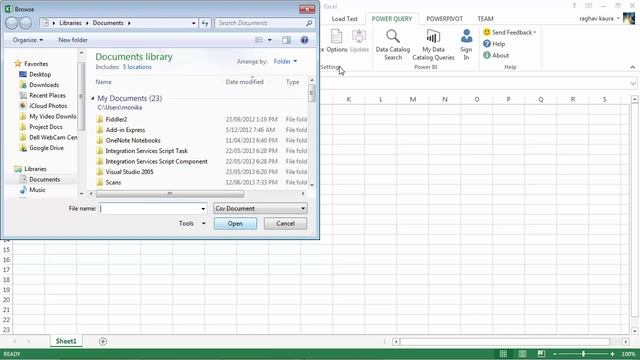640x360 pixels.
Task: Click the Browse dialog help icon
Action: pos(304,40)
